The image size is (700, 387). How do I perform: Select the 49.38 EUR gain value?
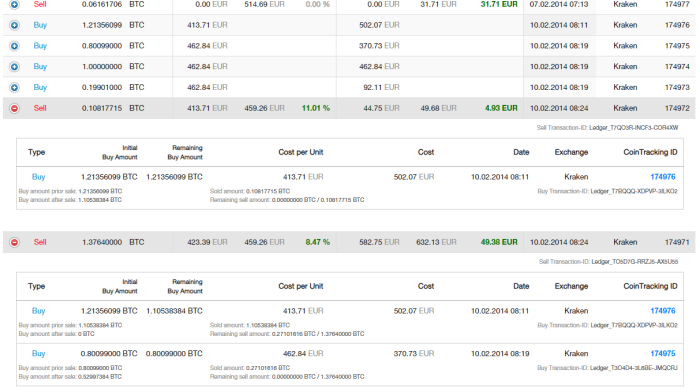click(x=499, y=242)
